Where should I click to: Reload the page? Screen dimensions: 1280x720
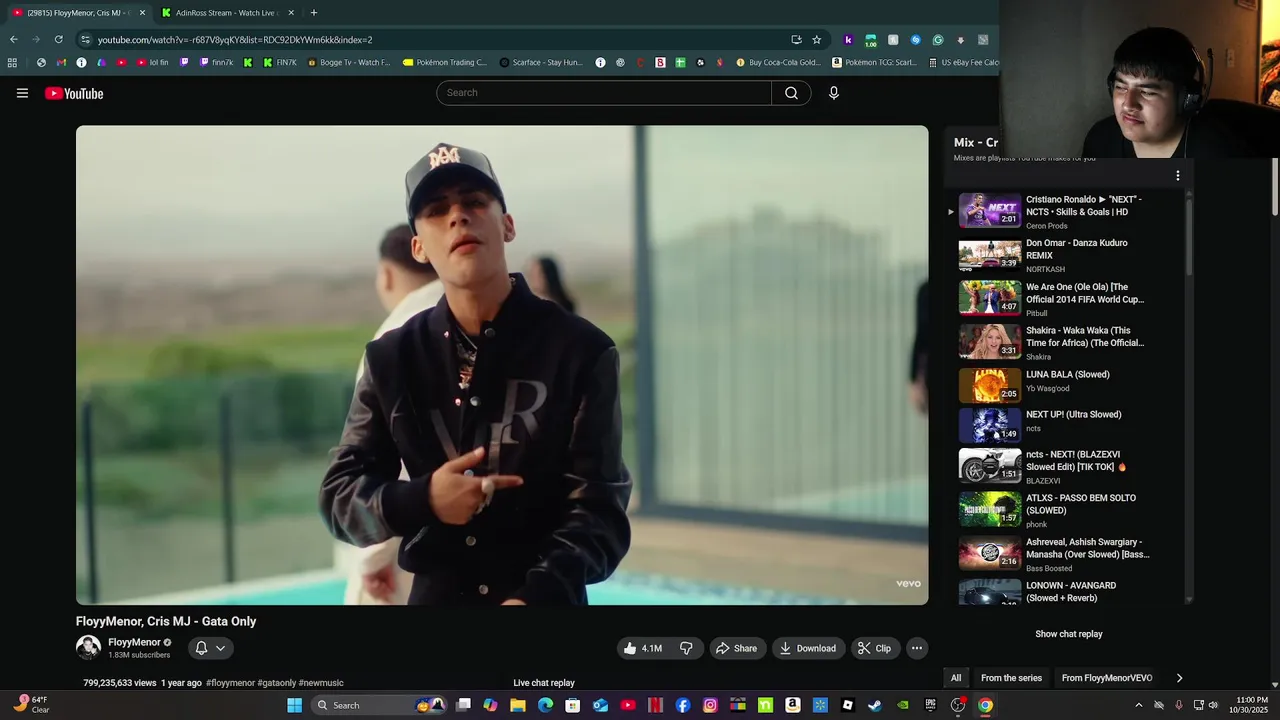[59, 40]
